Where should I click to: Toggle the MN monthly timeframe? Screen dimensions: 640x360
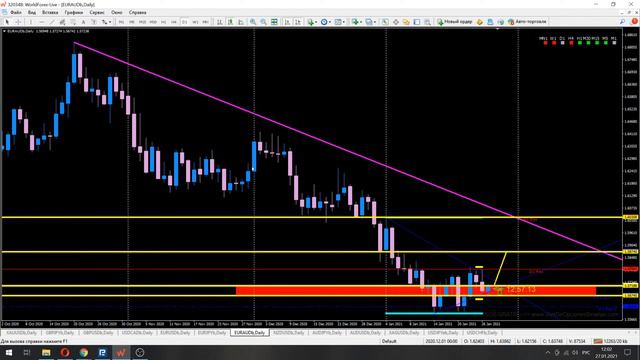tap(206, 22)
